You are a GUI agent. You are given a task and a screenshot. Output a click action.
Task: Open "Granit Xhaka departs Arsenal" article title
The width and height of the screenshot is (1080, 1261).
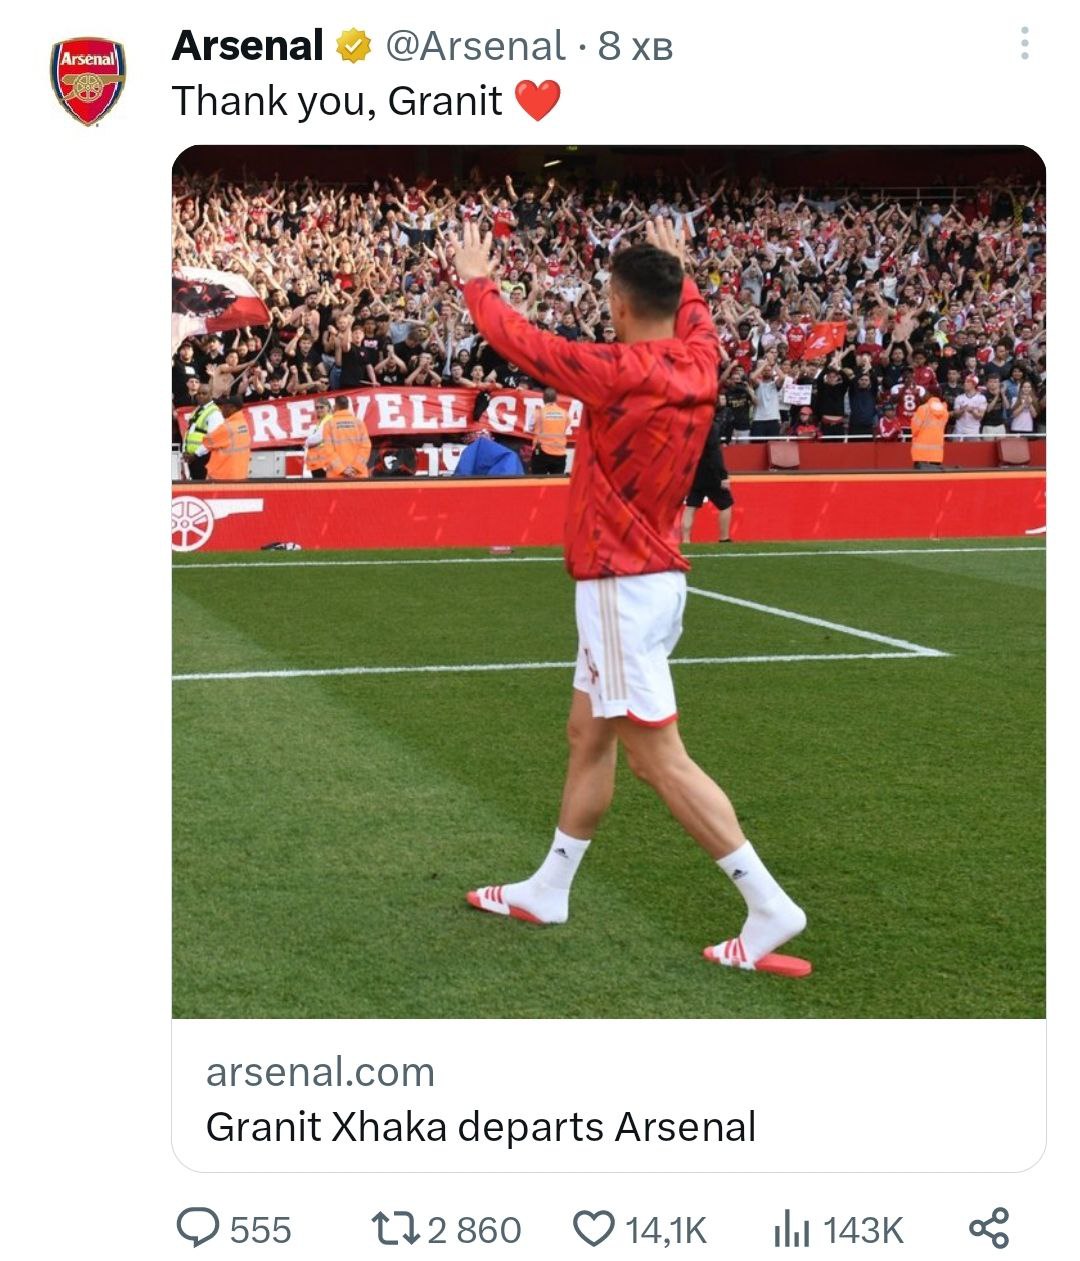tap(480, 1127)
